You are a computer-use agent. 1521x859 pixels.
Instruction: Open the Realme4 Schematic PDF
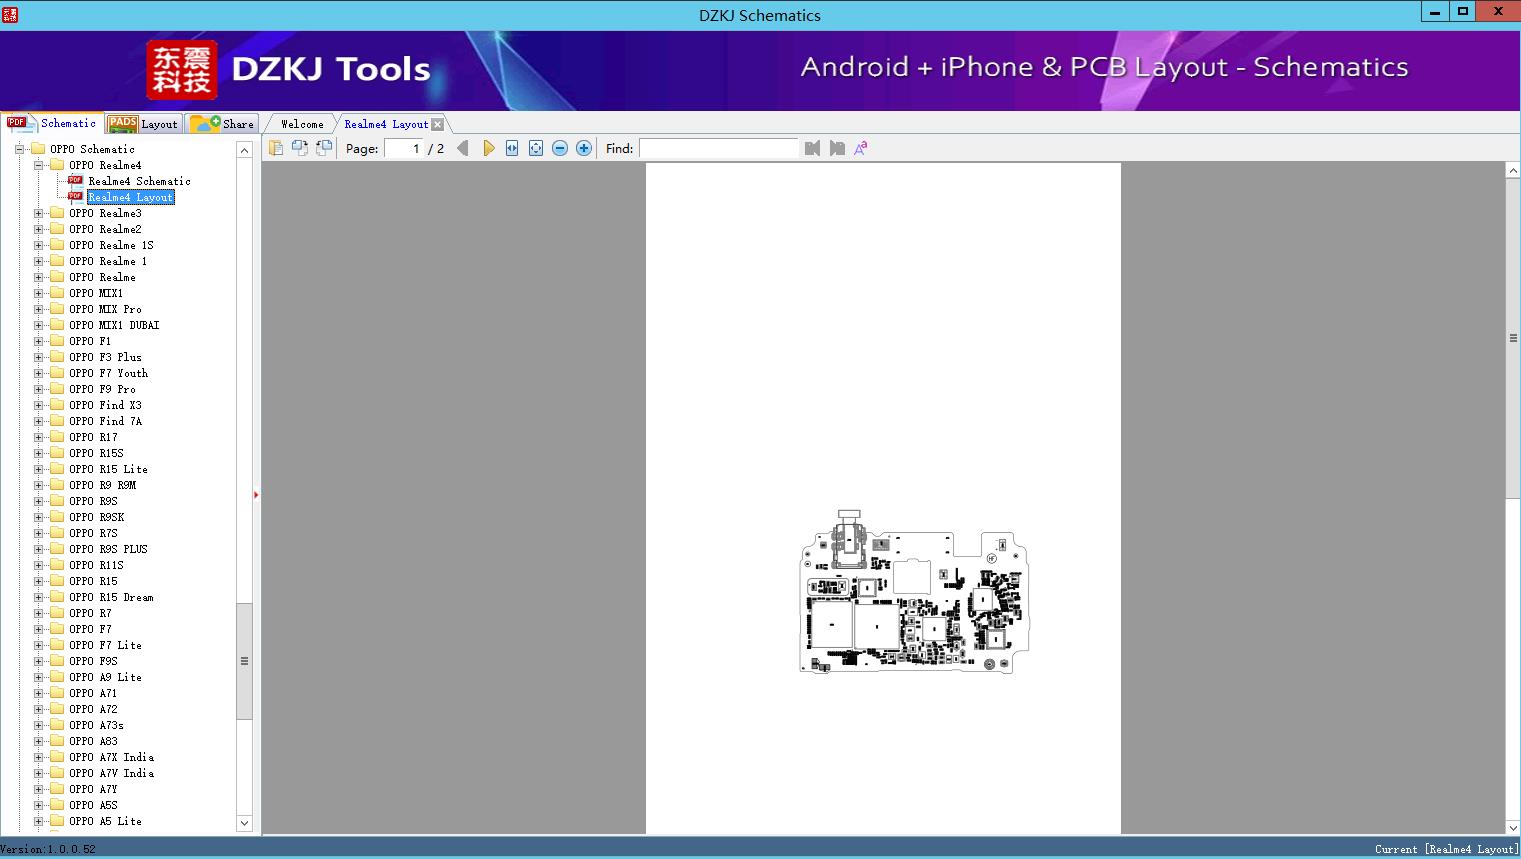pyautogui.click(x=139, y=181)
